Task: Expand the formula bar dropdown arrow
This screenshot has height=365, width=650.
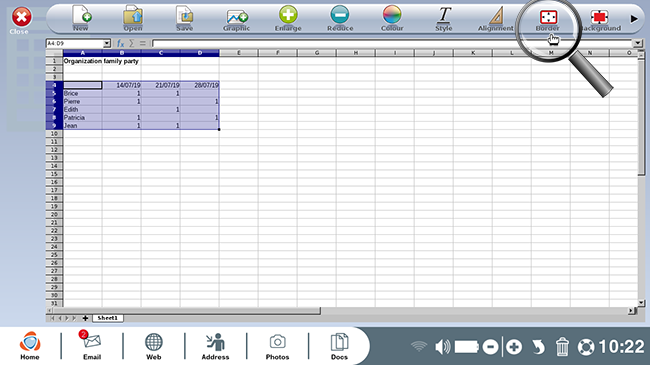Action: click(638, 43)
